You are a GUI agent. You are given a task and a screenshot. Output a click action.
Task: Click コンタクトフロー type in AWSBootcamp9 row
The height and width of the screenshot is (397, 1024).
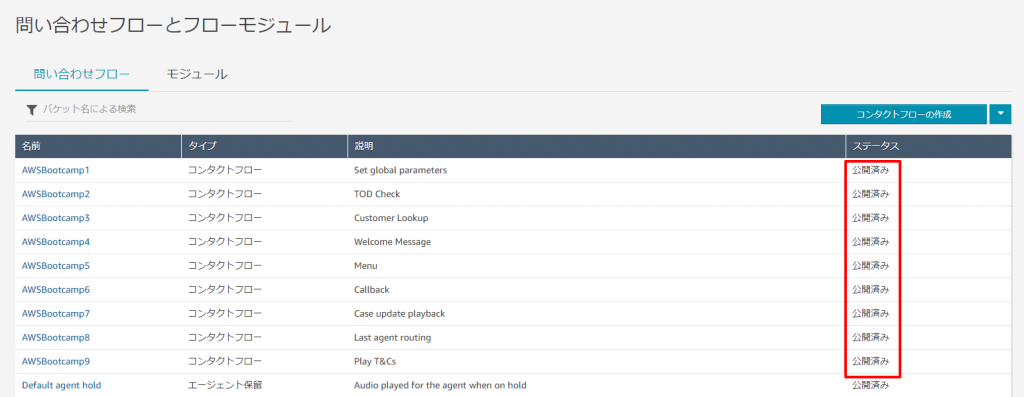click(225, 361)
